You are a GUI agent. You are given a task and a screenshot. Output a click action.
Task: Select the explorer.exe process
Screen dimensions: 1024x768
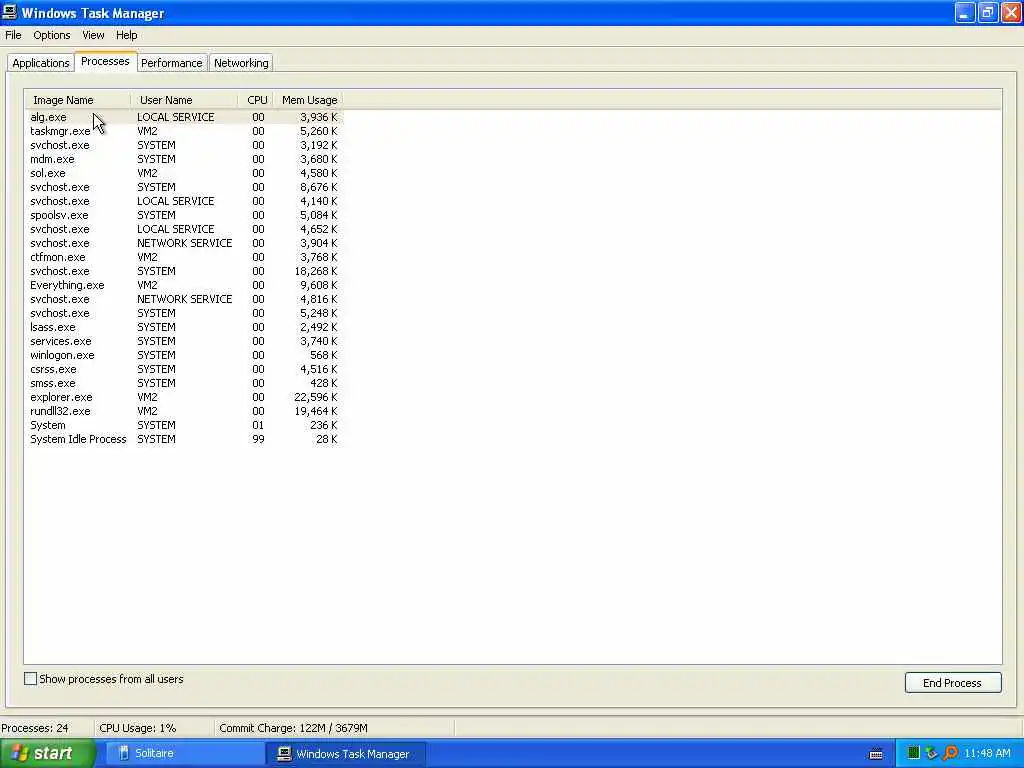pos(184,397)
